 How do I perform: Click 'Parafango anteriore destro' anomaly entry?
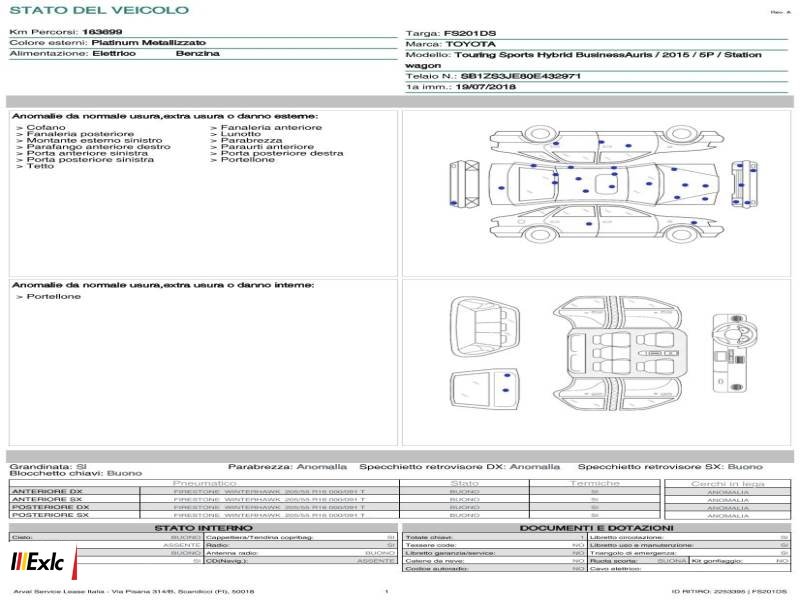pos(98,146)
